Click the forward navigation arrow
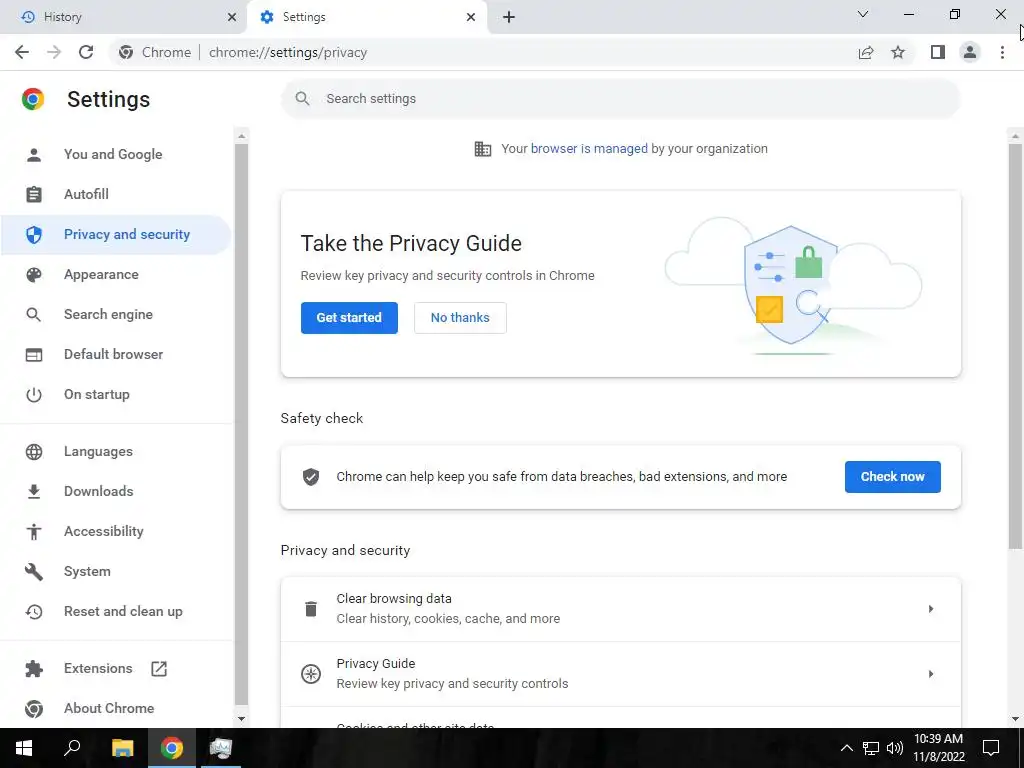 point(54,52)
